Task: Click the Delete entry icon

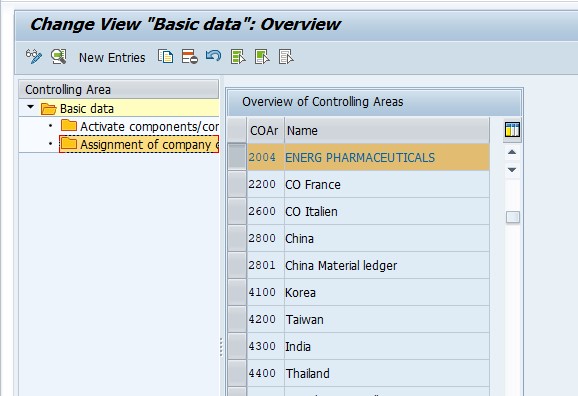Action: click(x=189, y=57)
